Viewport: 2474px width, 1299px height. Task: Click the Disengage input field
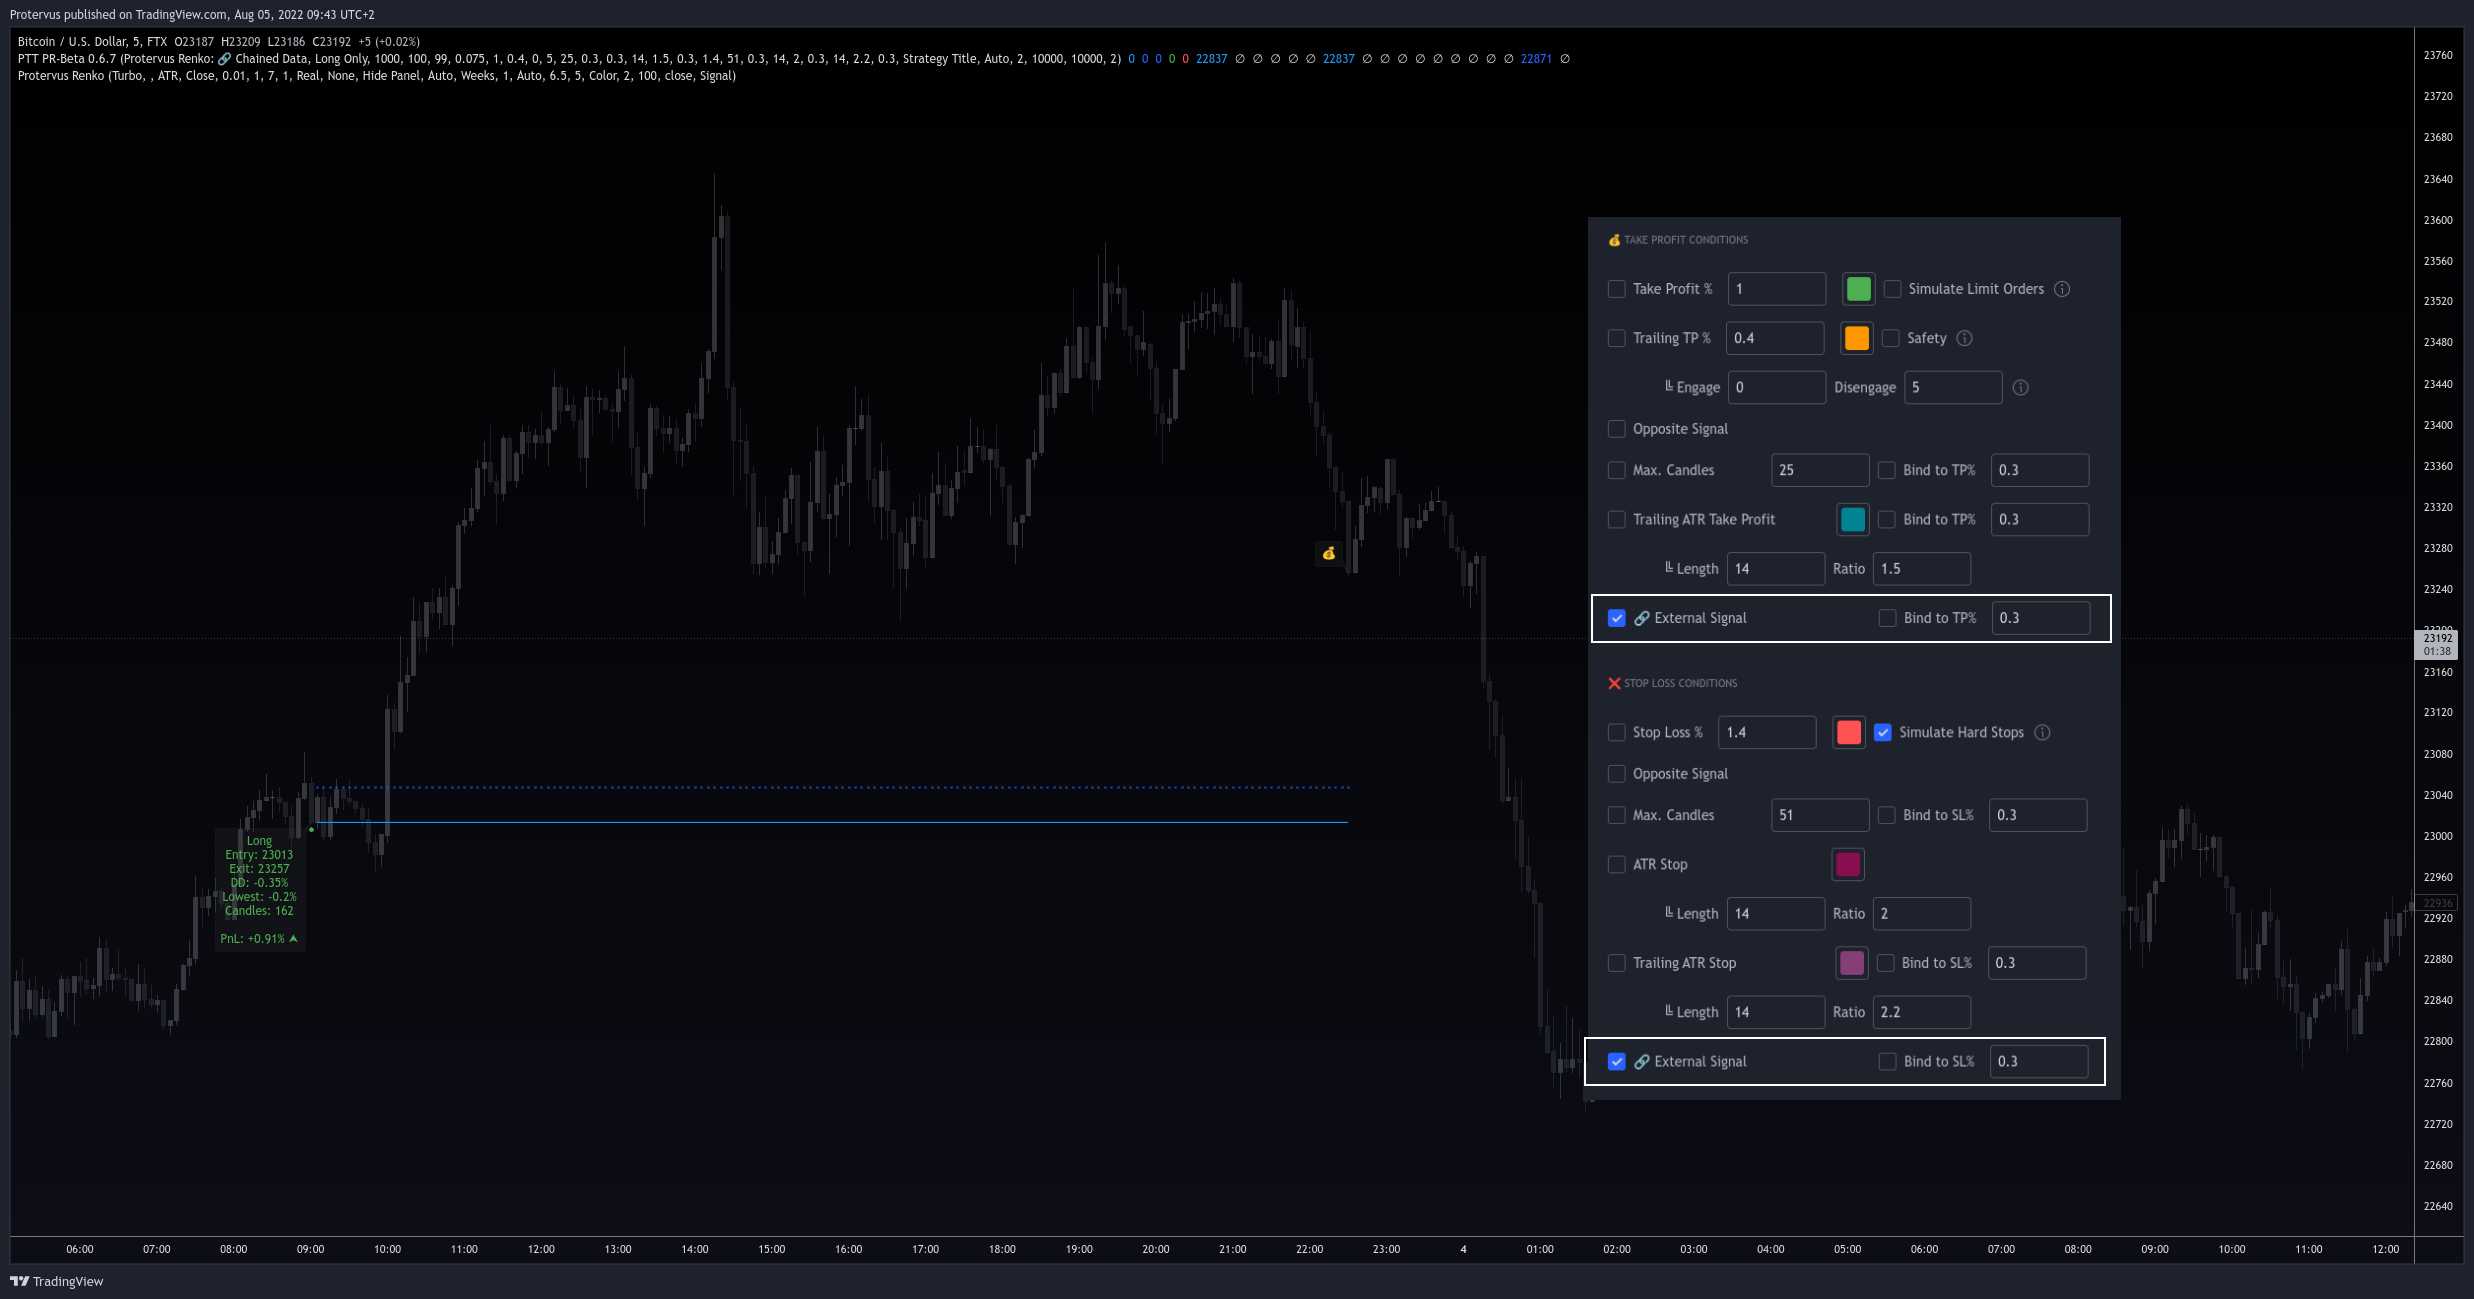[x=1953, y=388]
